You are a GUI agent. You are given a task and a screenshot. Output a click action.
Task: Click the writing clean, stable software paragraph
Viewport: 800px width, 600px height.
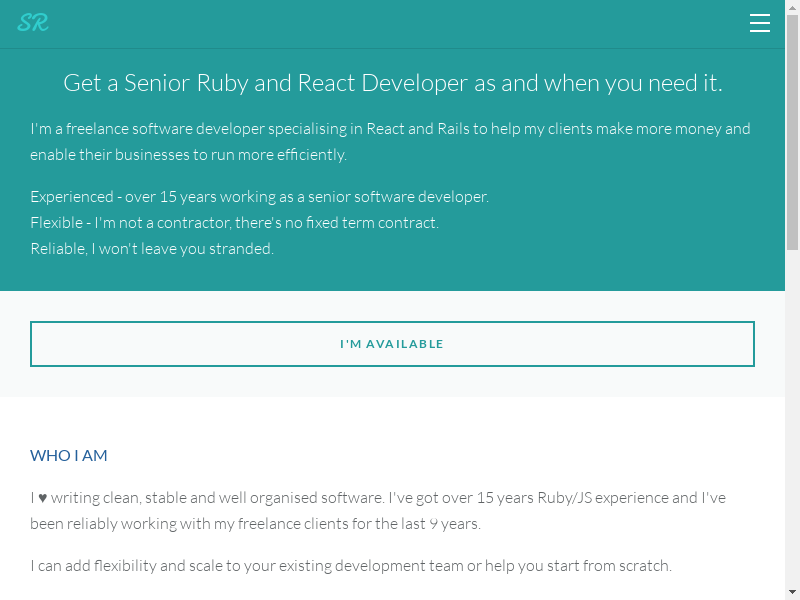377,510
